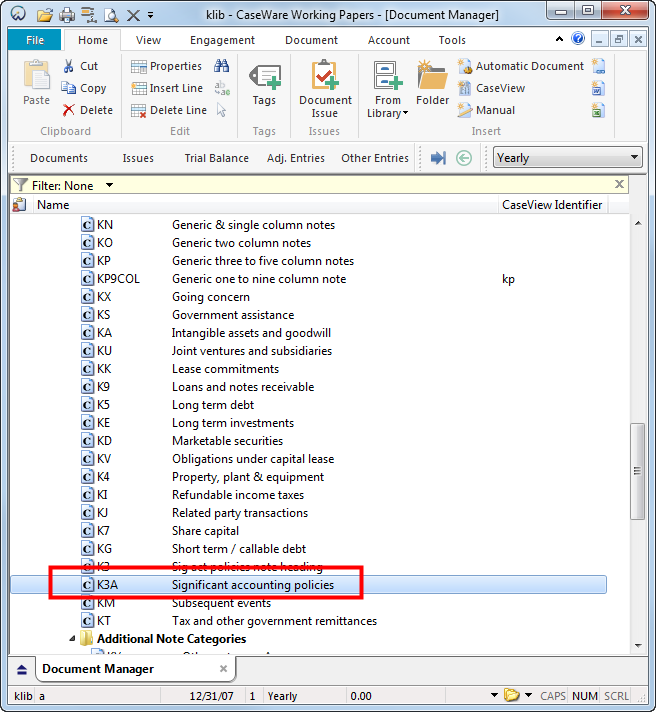The height and width of the screenshot is (712, 656).
Task: Click the Open folder icon in title bar
Action: click(45, 15)
